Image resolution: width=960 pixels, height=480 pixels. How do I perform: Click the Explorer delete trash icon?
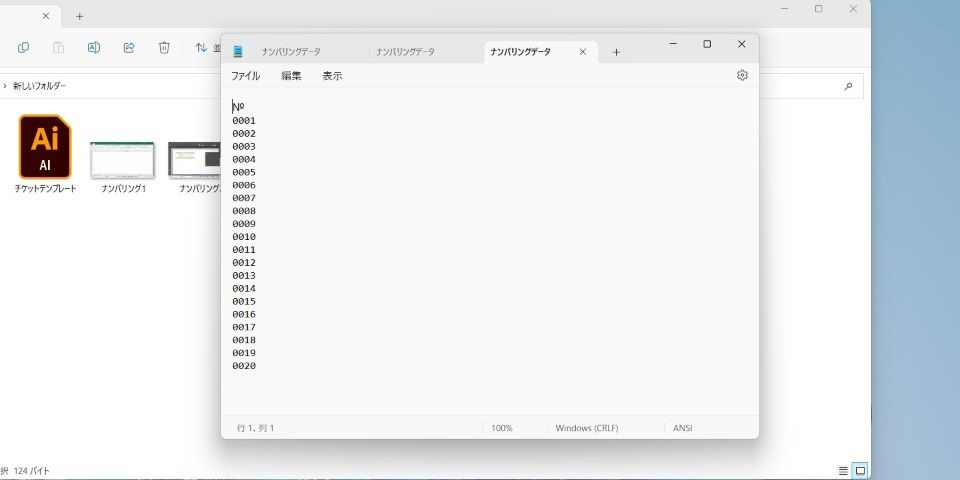coord(164,47)
